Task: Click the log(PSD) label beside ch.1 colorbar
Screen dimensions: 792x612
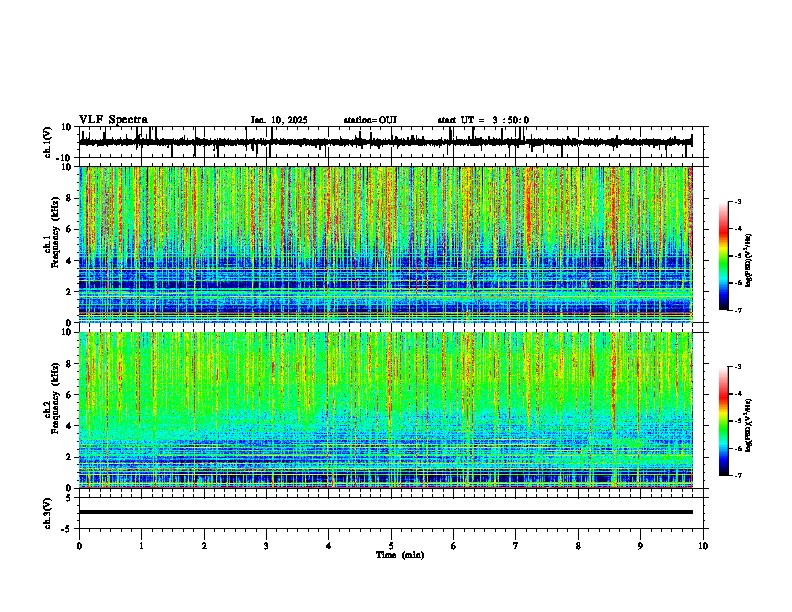Action: [749, 261]
